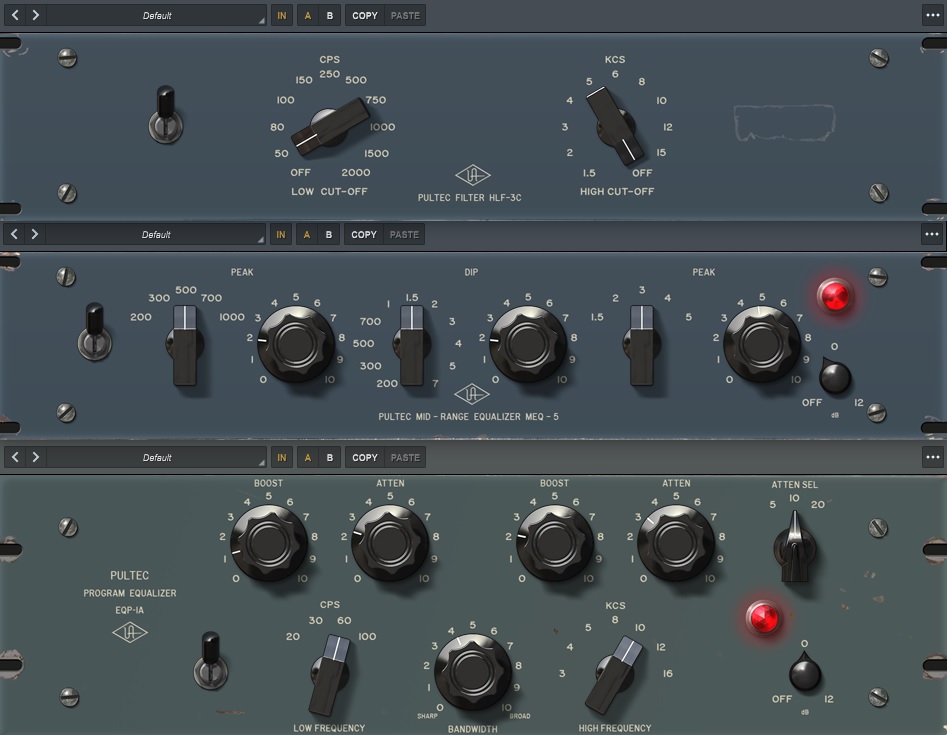Open the EQP-1A Default preset dropdown

point(157,458)
